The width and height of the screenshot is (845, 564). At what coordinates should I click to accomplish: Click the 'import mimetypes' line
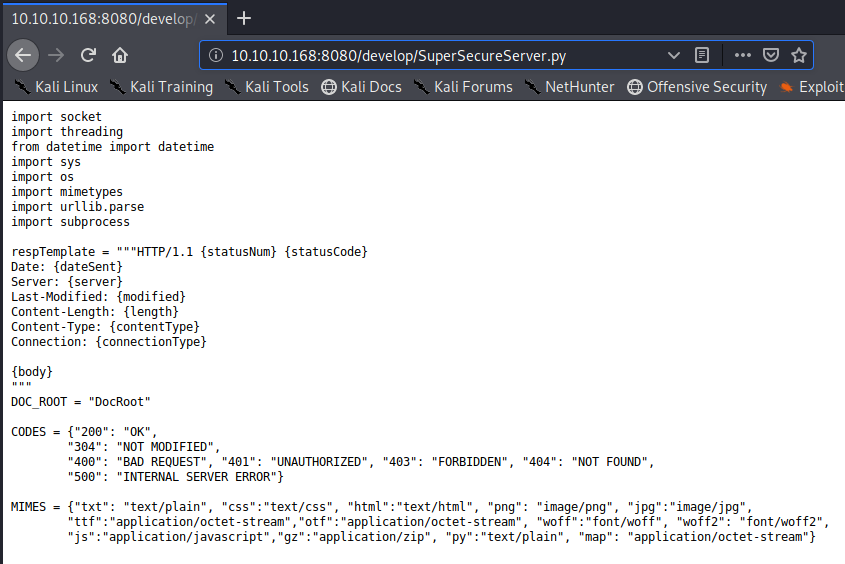click(67, 192)
